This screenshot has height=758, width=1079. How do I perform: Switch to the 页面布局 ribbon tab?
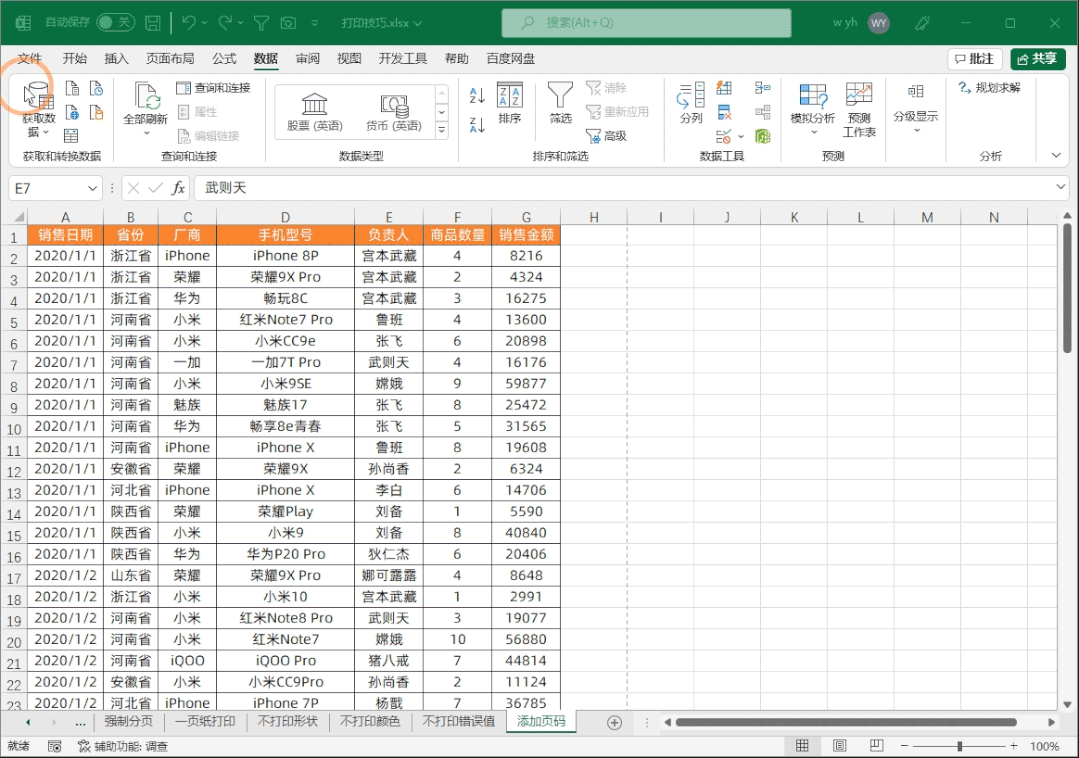pos(170,58)
